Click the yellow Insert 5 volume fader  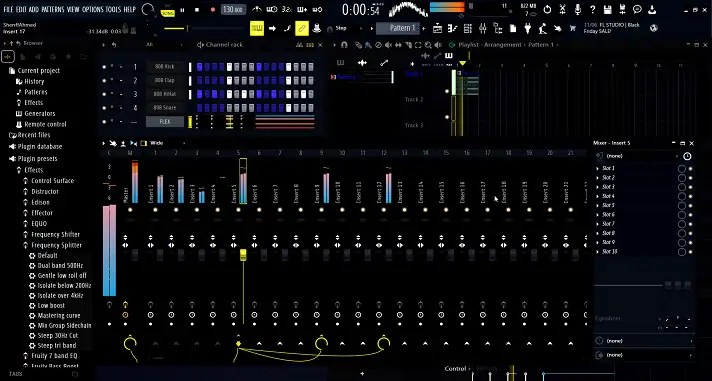[x=243, y=255]
